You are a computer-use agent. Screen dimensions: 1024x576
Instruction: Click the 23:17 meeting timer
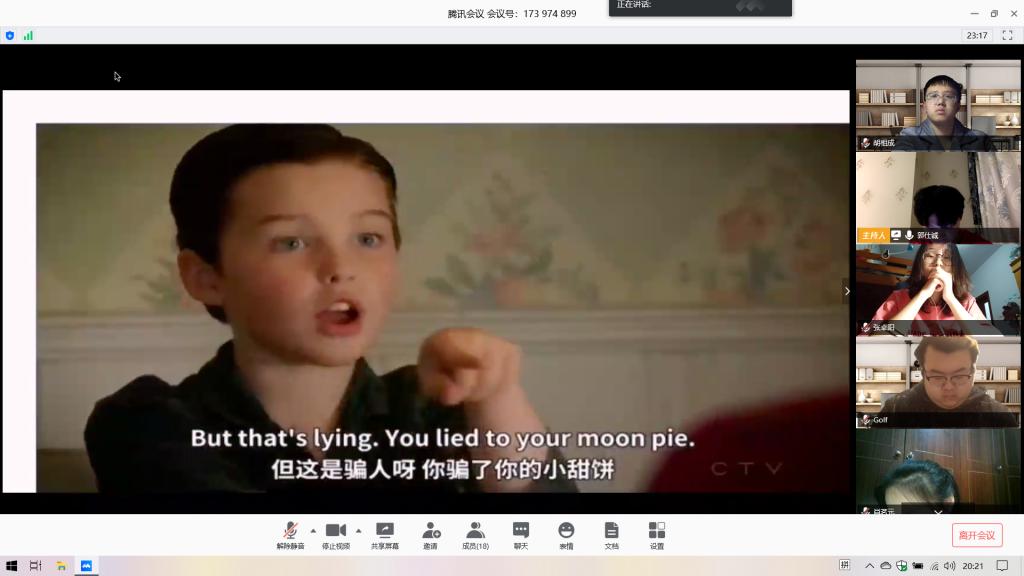[x=977, y=35]
